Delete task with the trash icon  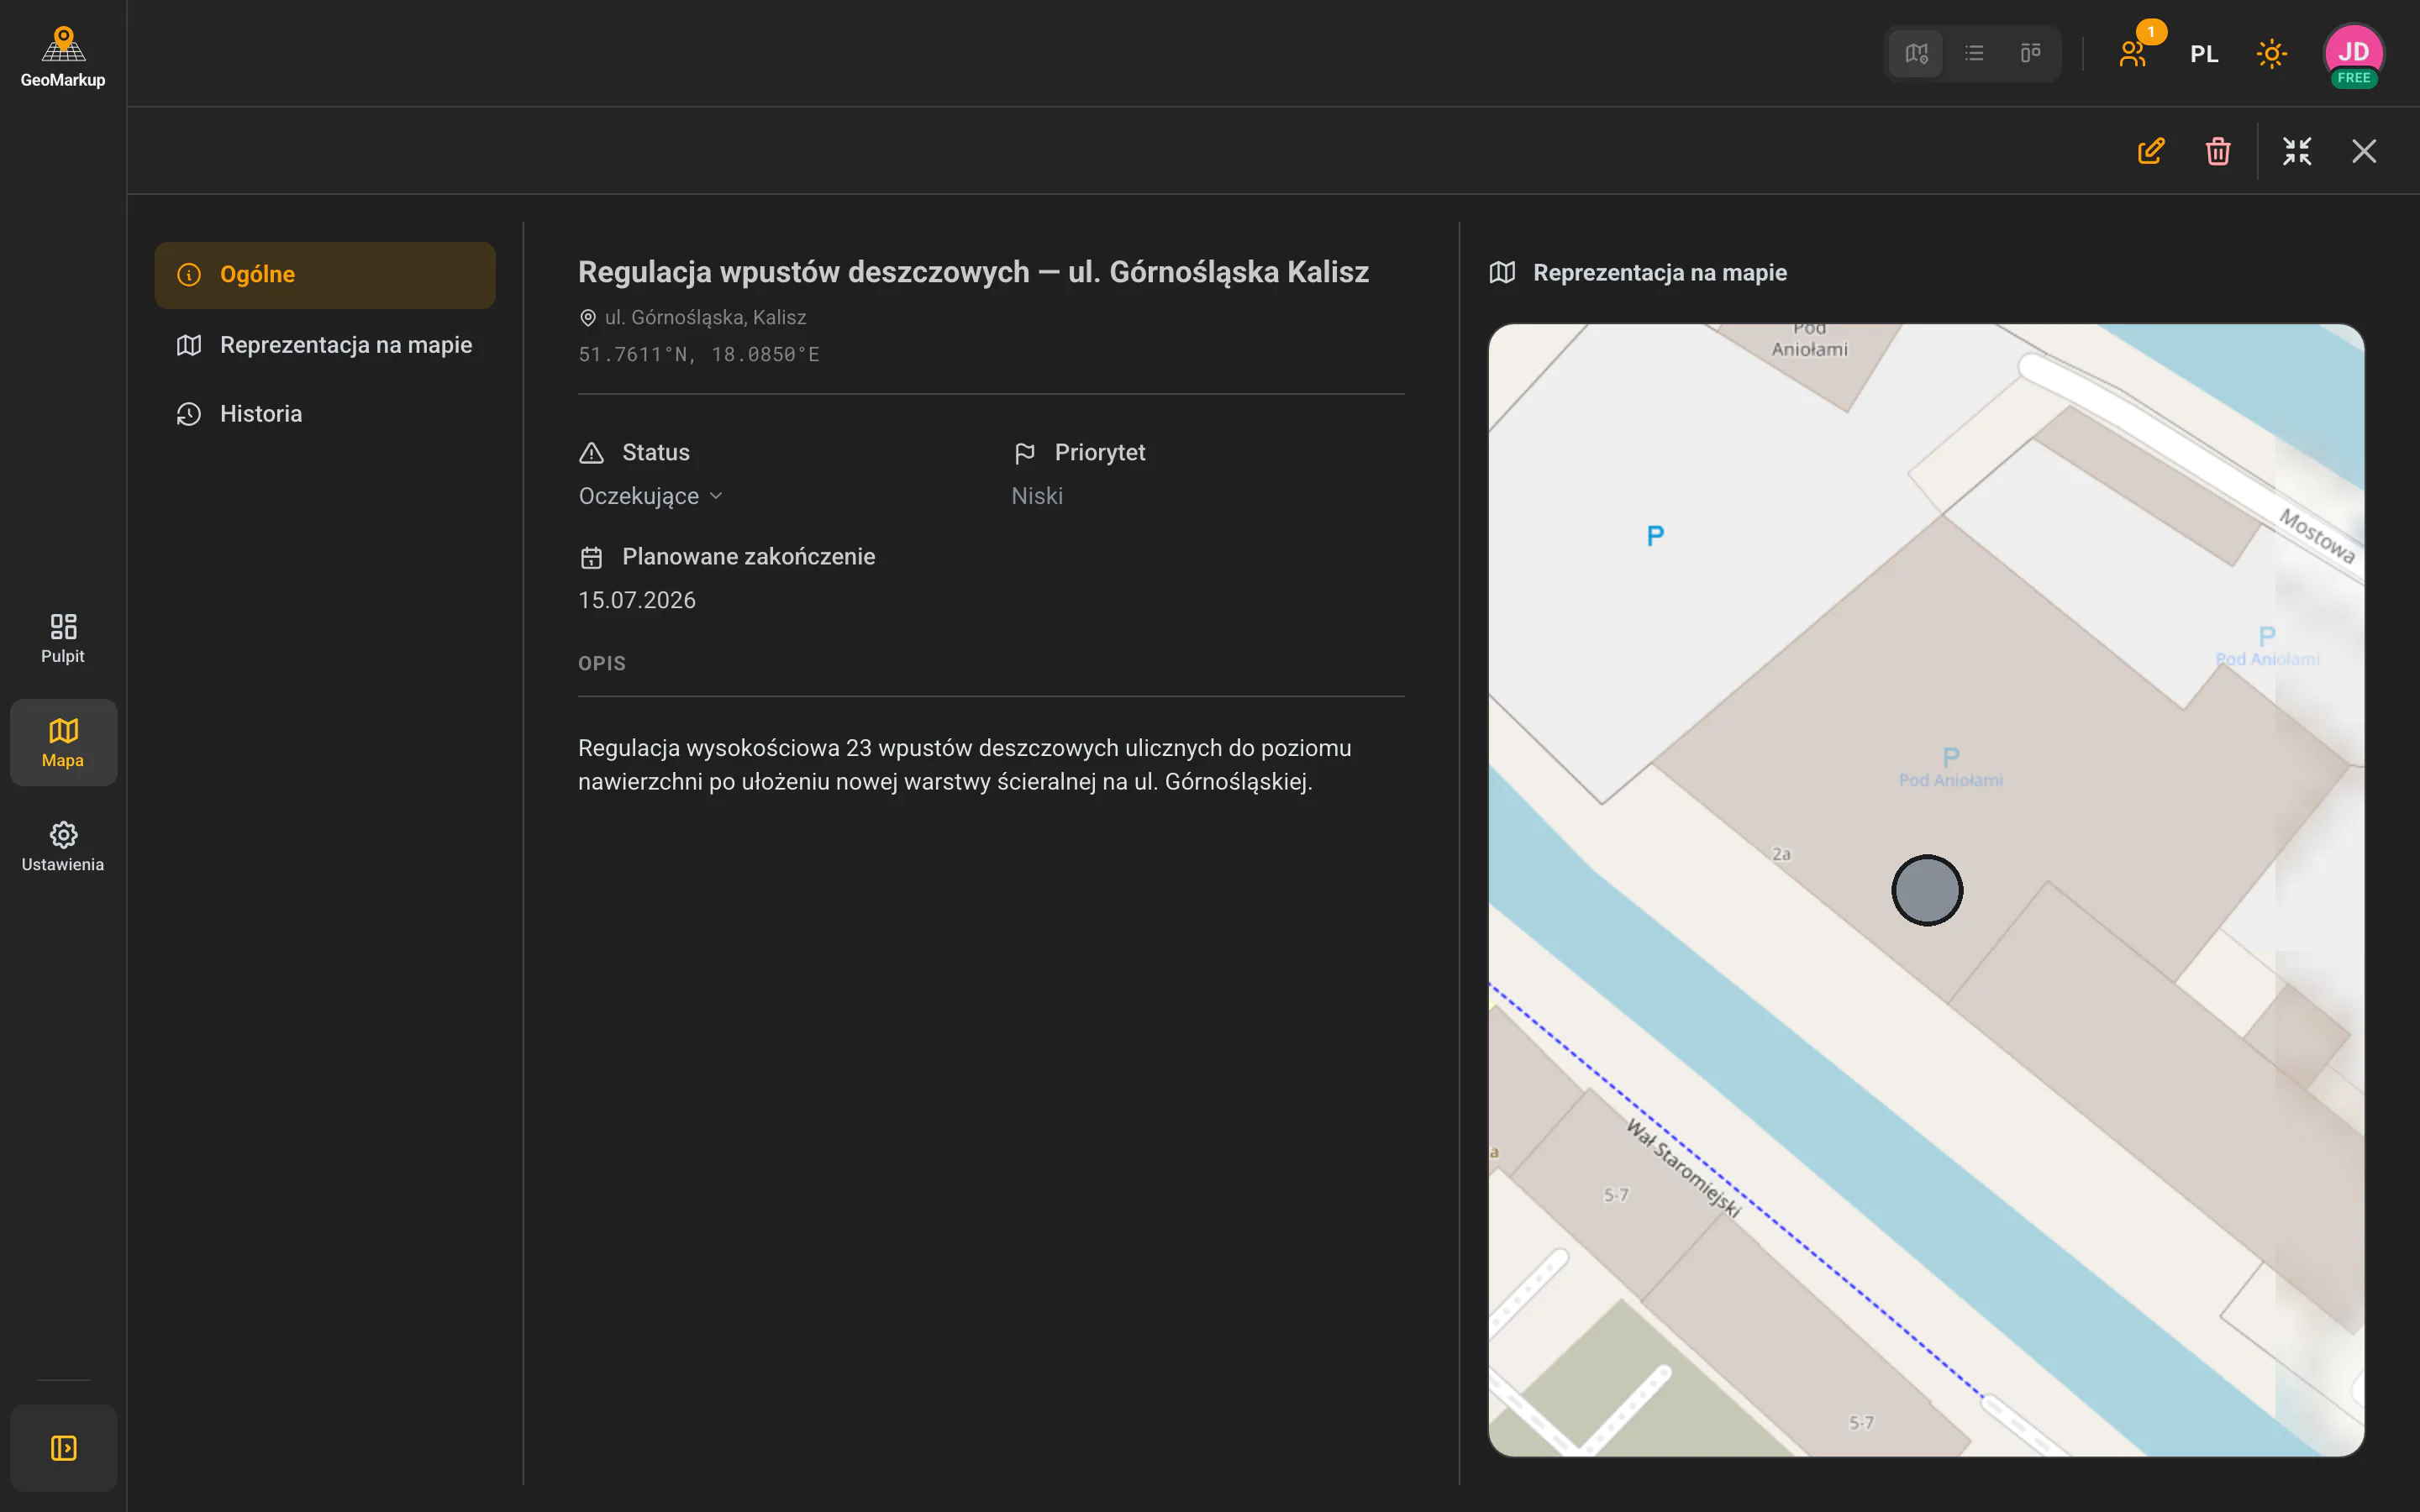[x=2218, y=151]
